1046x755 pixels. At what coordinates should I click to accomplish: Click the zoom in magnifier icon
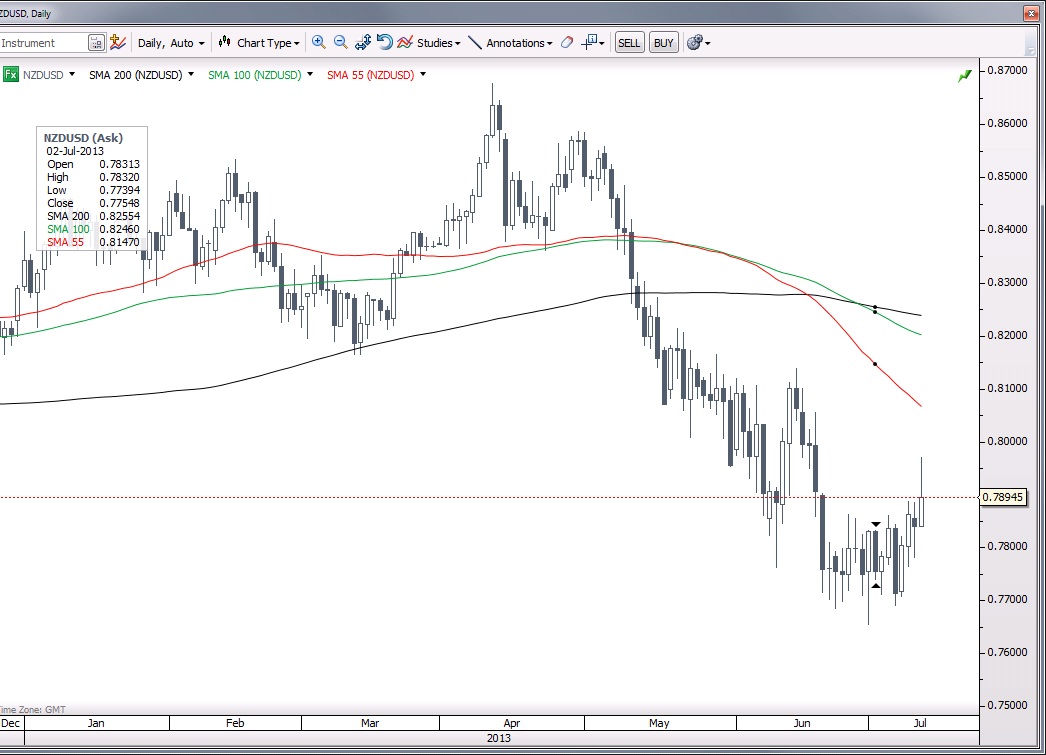tap(319, 42)
